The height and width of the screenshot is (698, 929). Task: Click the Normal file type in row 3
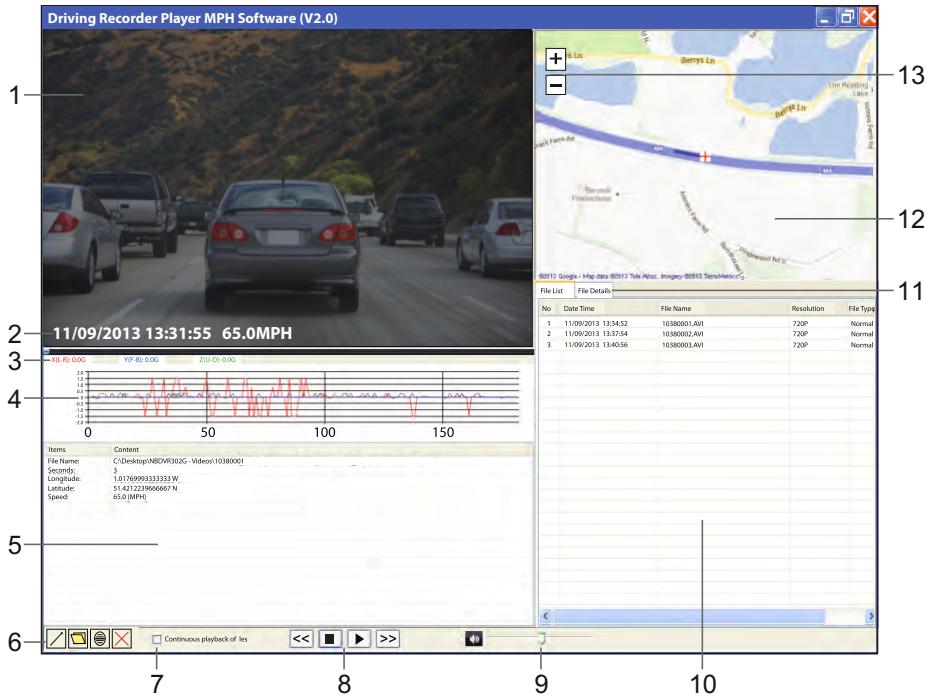tap(862, 345)
